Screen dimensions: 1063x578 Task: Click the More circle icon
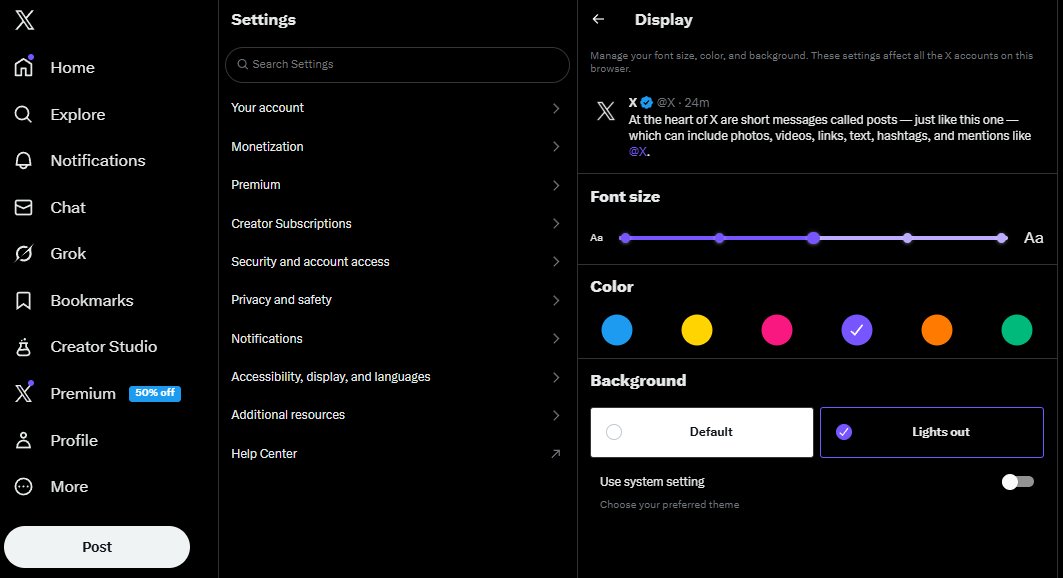click(x=23, y=487)
